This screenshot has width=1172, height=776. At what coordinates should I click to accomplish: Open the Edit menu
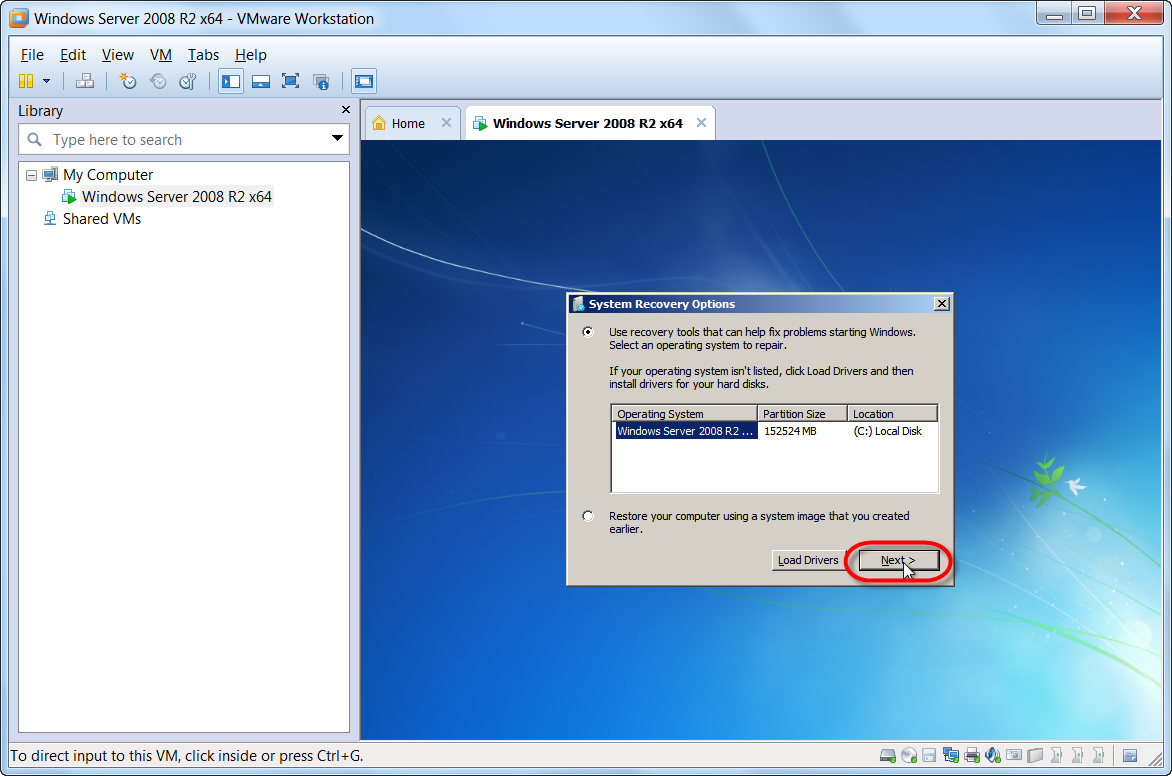pos(73,55)
